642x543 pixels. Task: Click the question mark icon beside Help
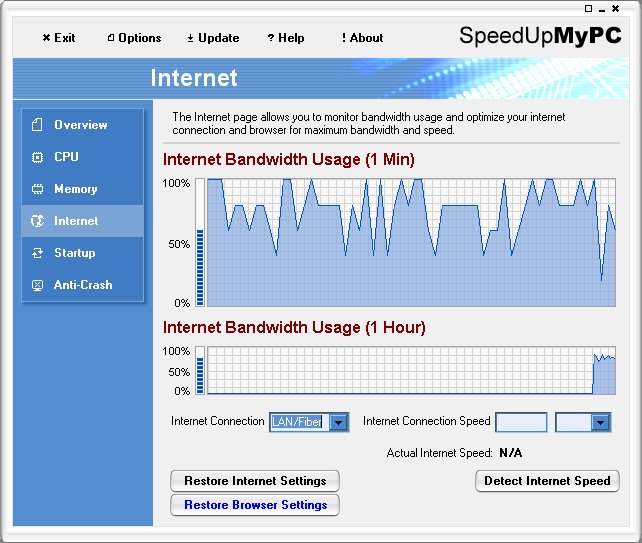tap(271, 38)
